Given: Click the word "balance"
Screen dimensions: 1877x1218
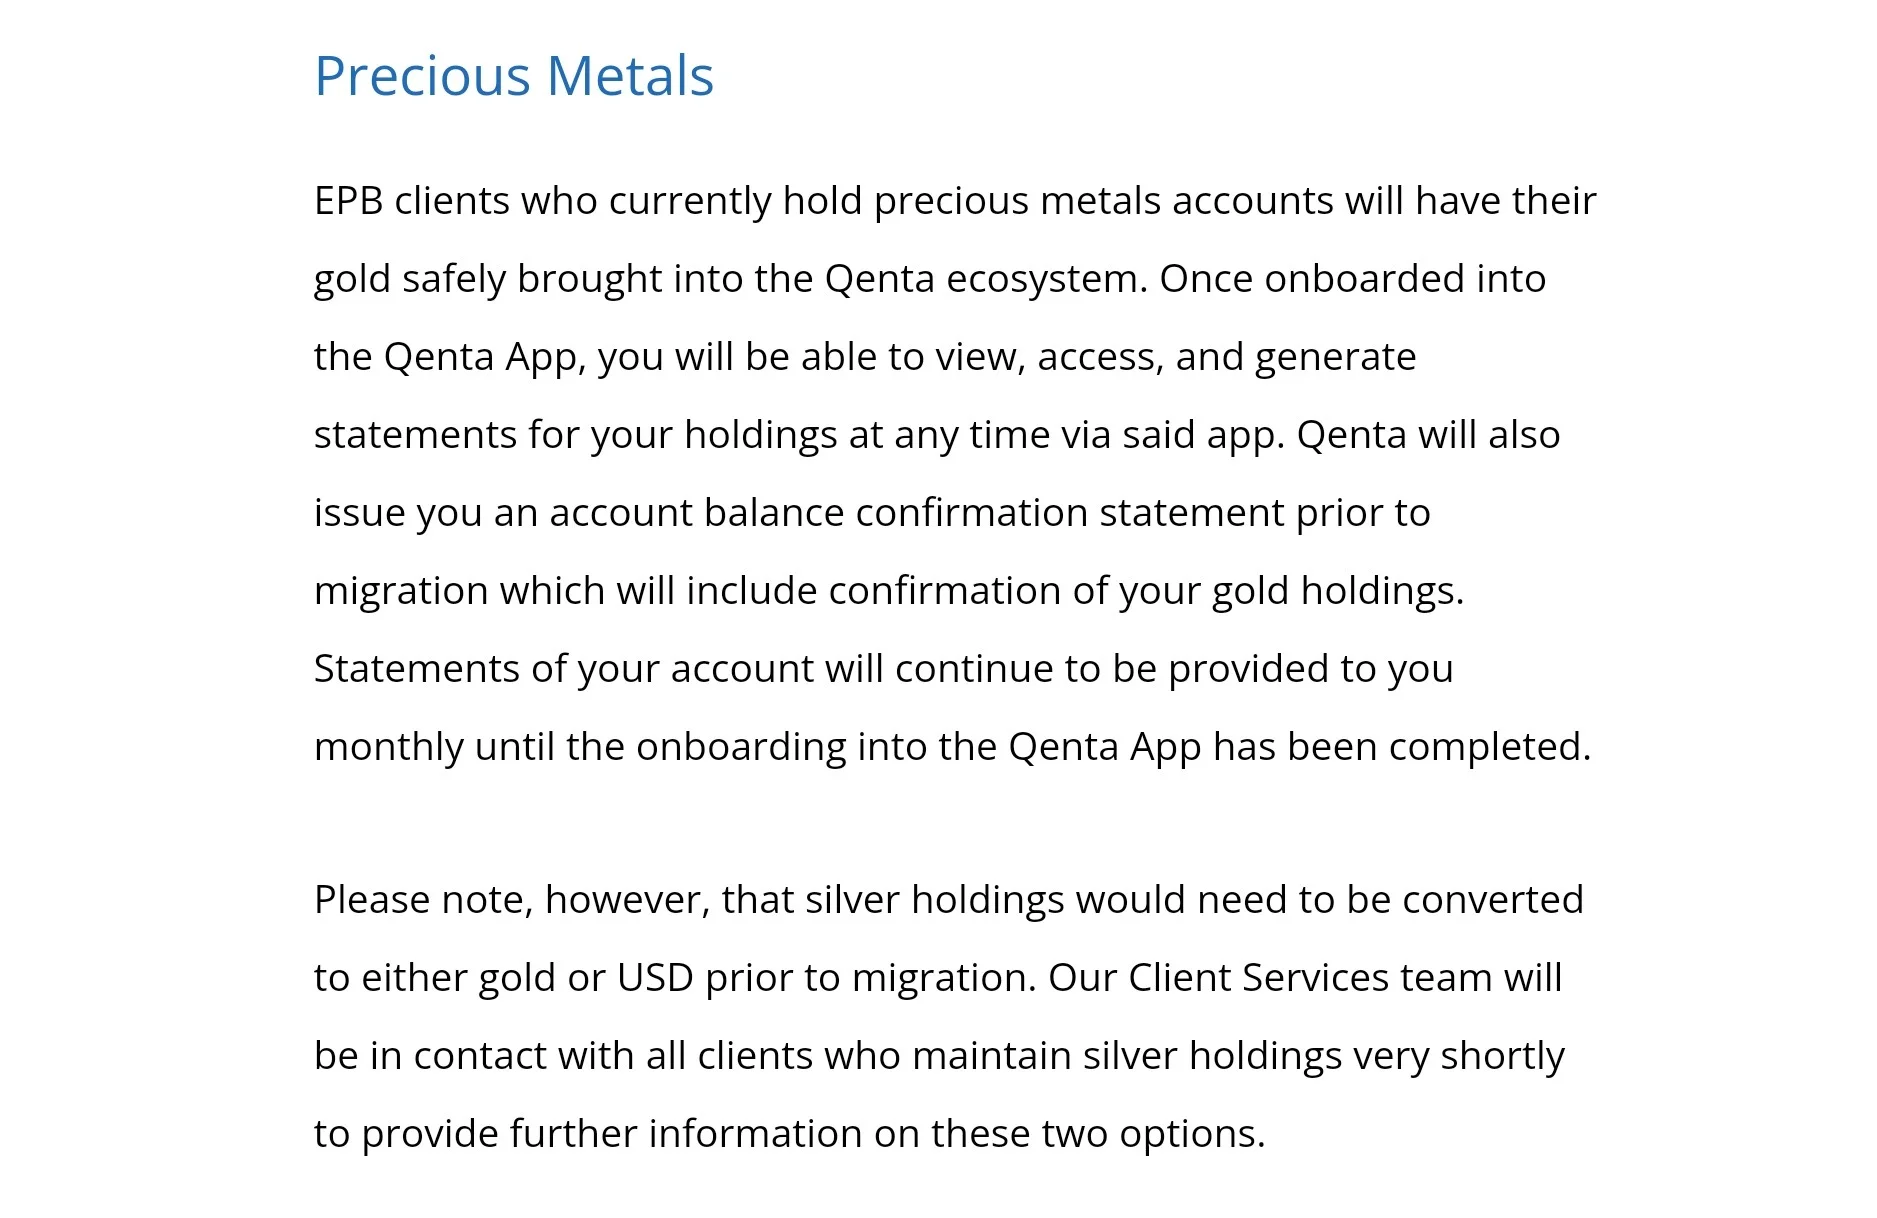Looking at the screenshot, I should [774, 512].
